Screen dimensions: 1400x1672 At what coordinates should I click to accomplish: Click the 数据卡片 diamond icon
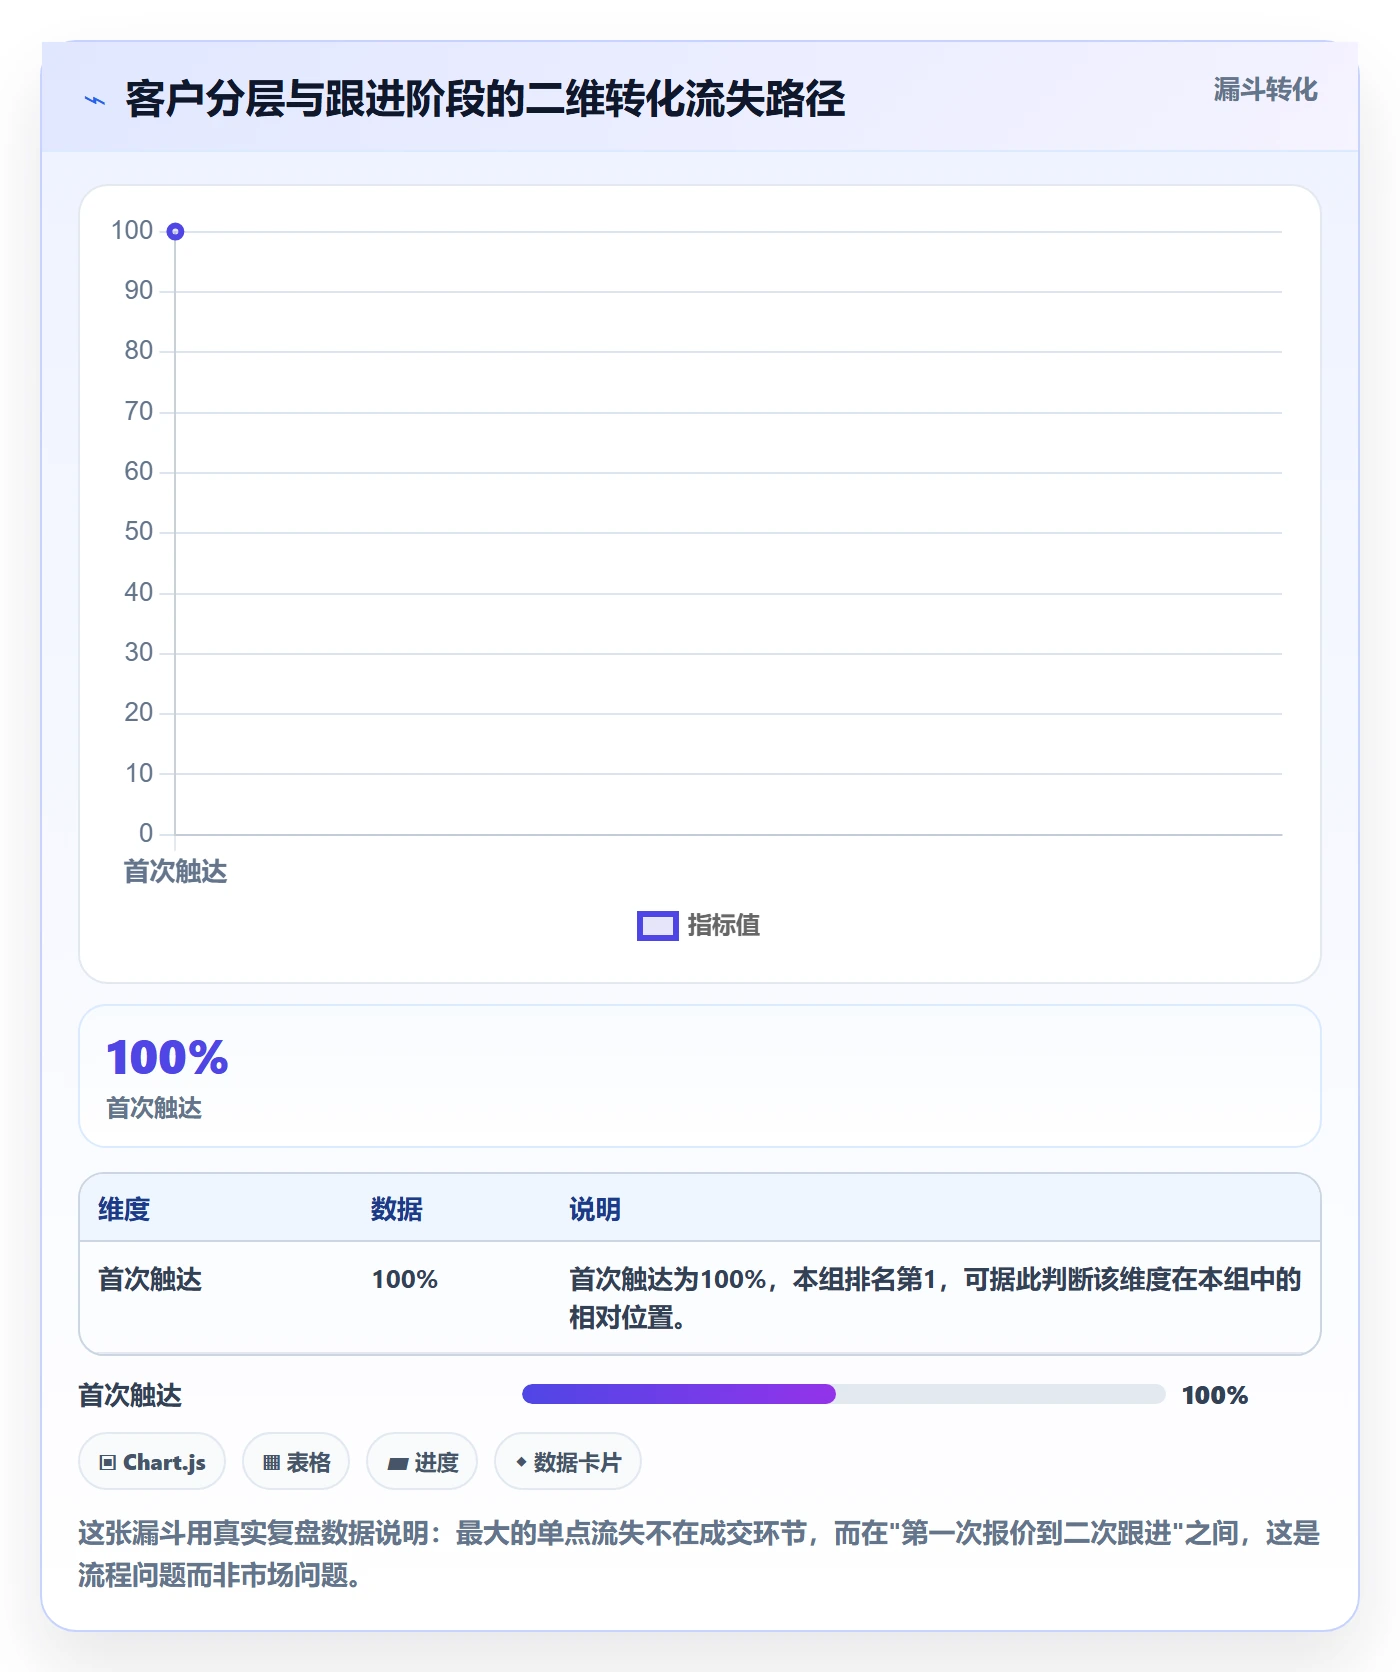point(521,1462)
